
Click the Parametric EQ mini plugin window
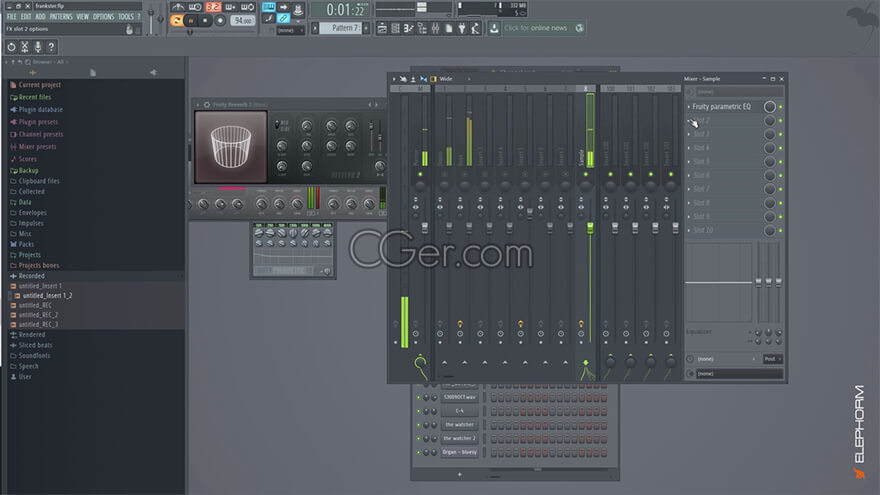293,250
